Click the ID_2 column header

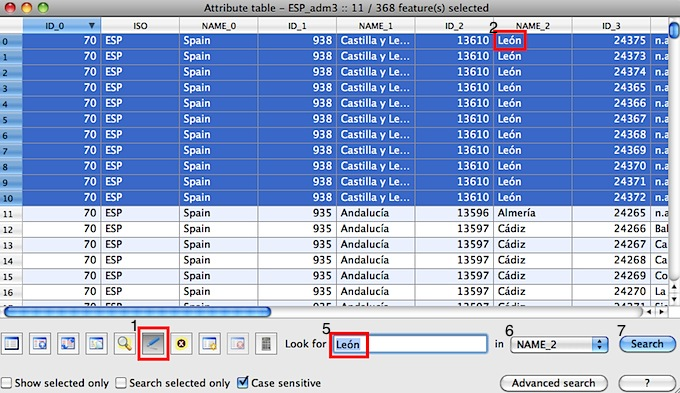pos(454,26)
